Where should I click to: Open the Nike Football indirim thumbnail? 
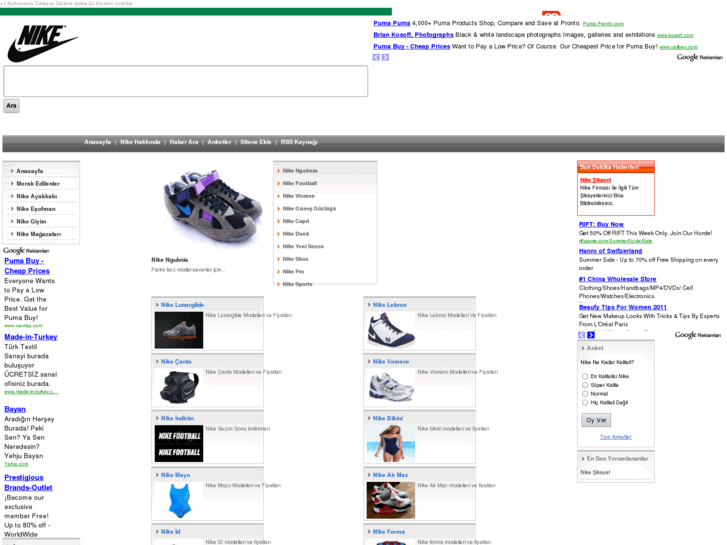tap(179, 443)
